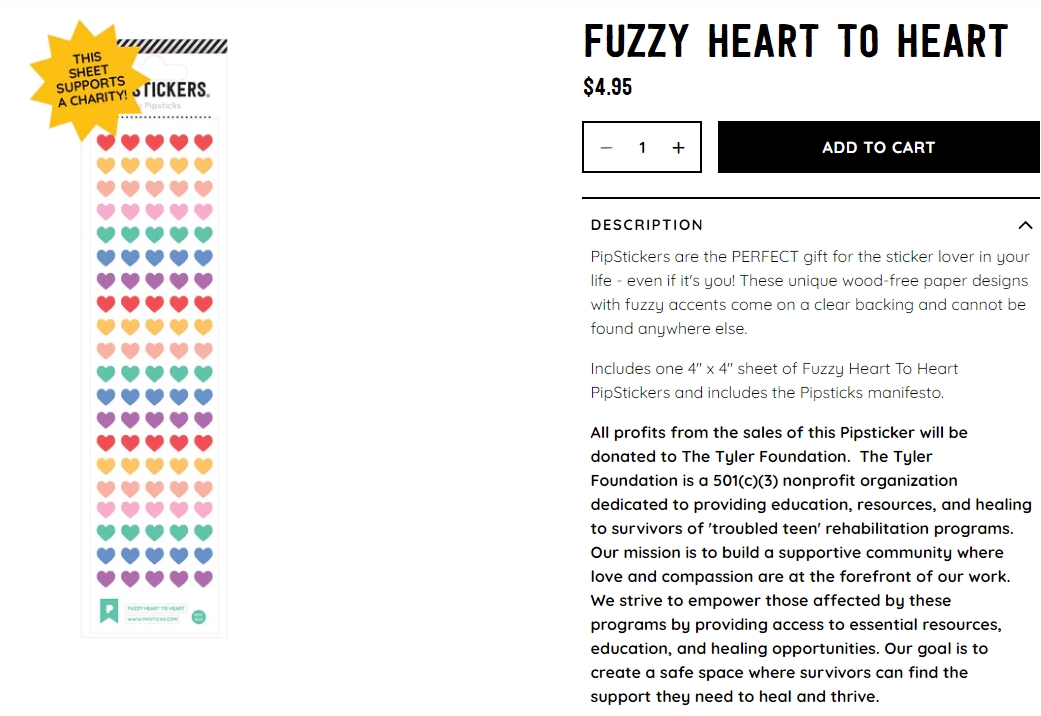Click the $4.95 price label
This screenshot has height=716, width=1041.
pos(607,86)
